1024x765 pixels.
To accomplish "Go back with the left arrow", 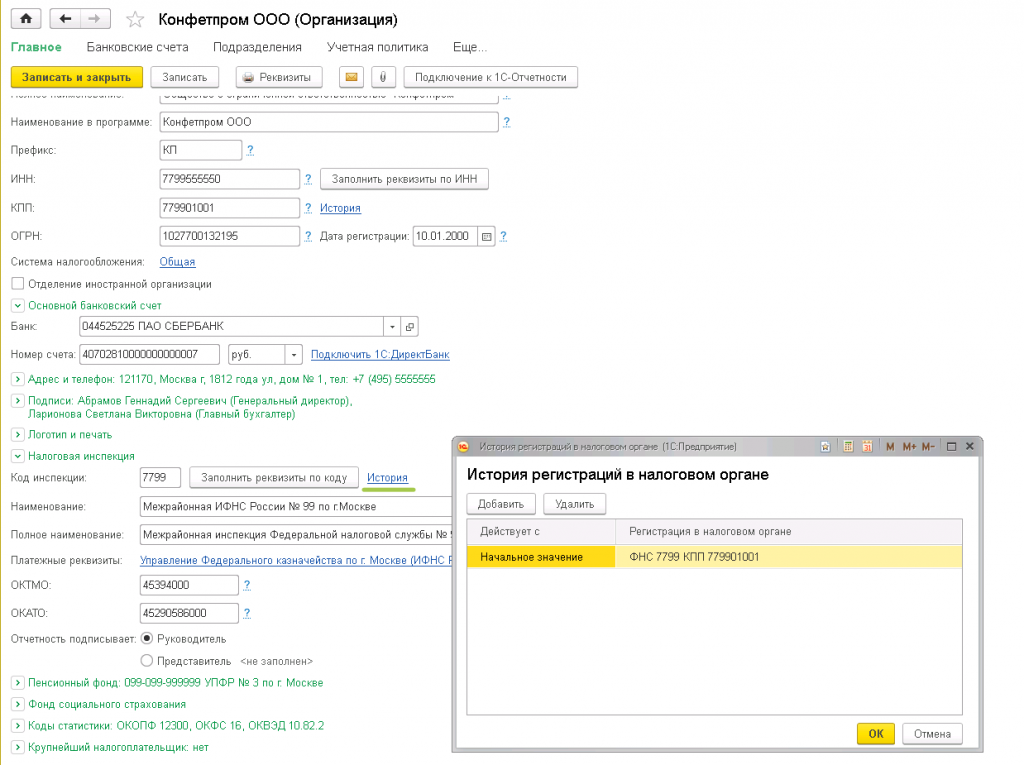I will coord(66,19).
